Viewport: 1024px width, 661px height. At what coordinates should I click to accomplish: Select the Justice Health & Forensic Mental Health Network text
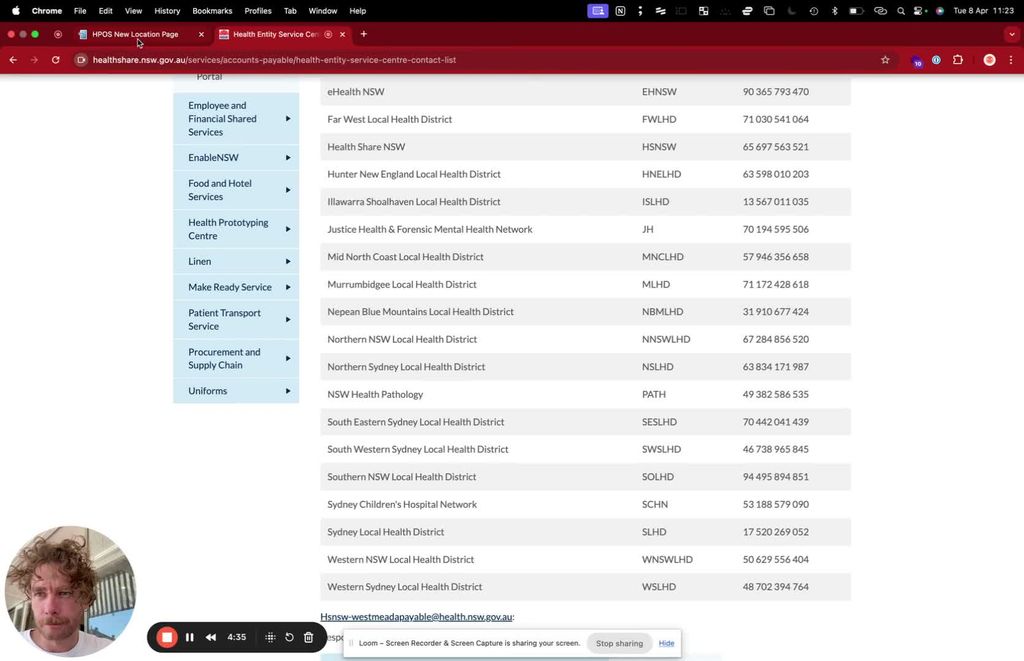pos(430,229)
